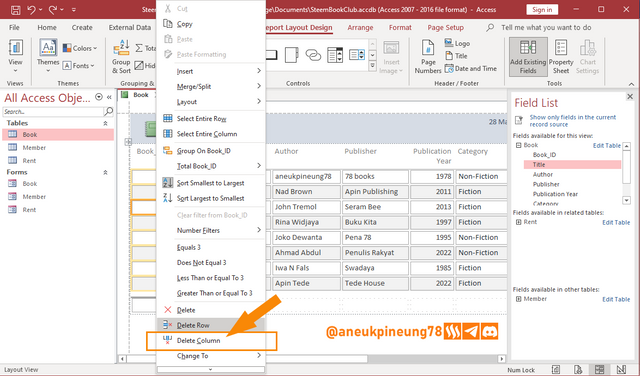Viewport: 640px width, 376px height.
Task: Switch to Layout View status bar icon
Action: (x=599, y=369)
